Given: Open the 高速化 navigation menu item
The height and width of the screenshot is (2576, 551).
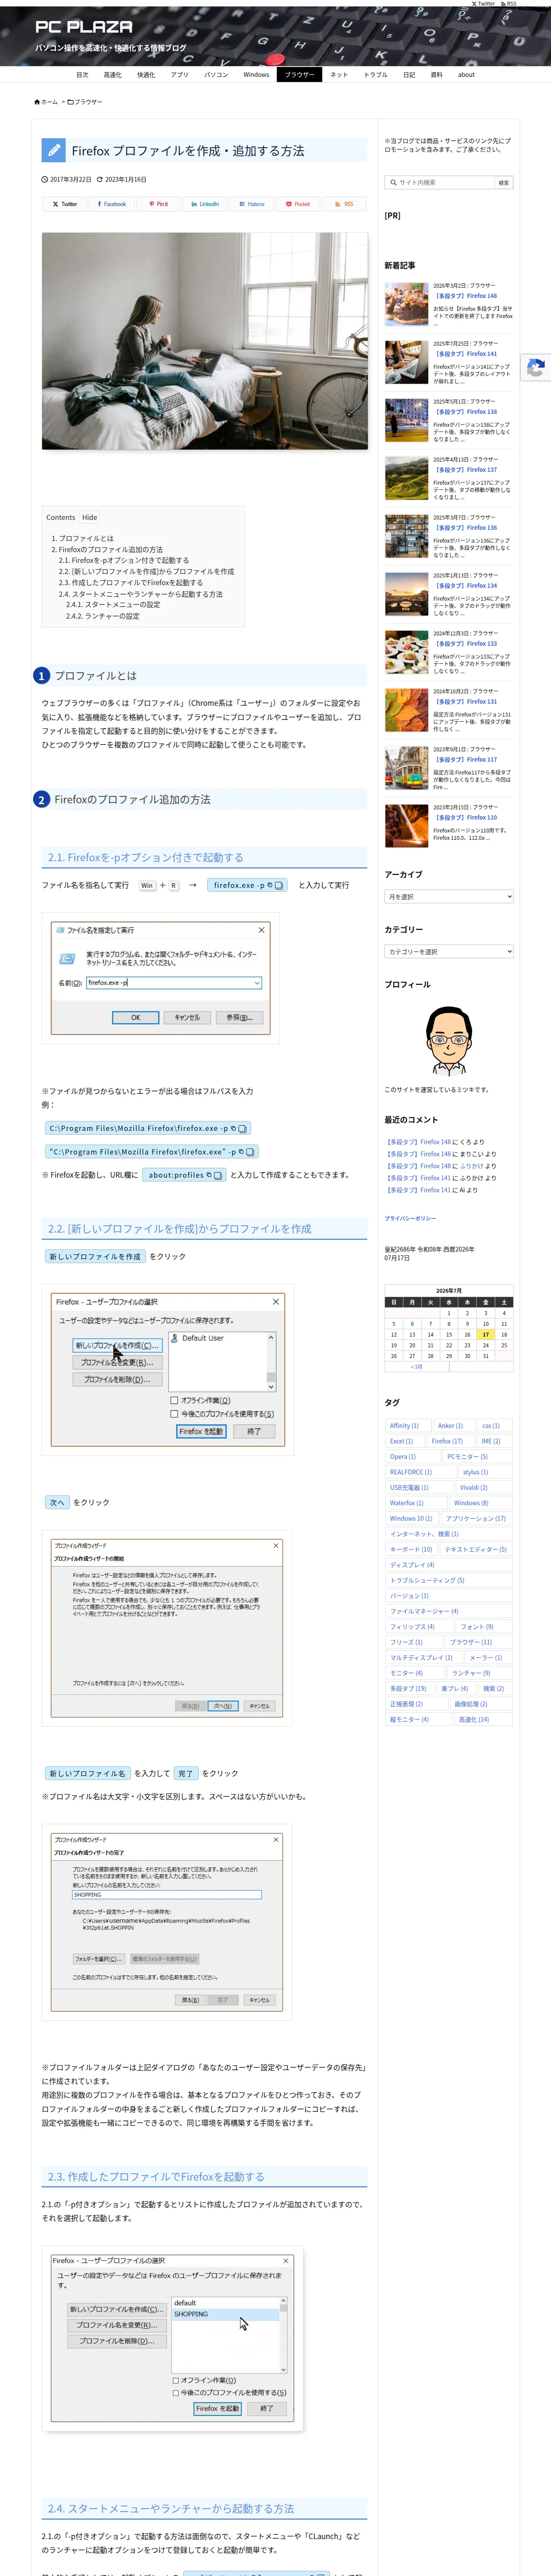Looking at the screenshot, I should point(113,75).
